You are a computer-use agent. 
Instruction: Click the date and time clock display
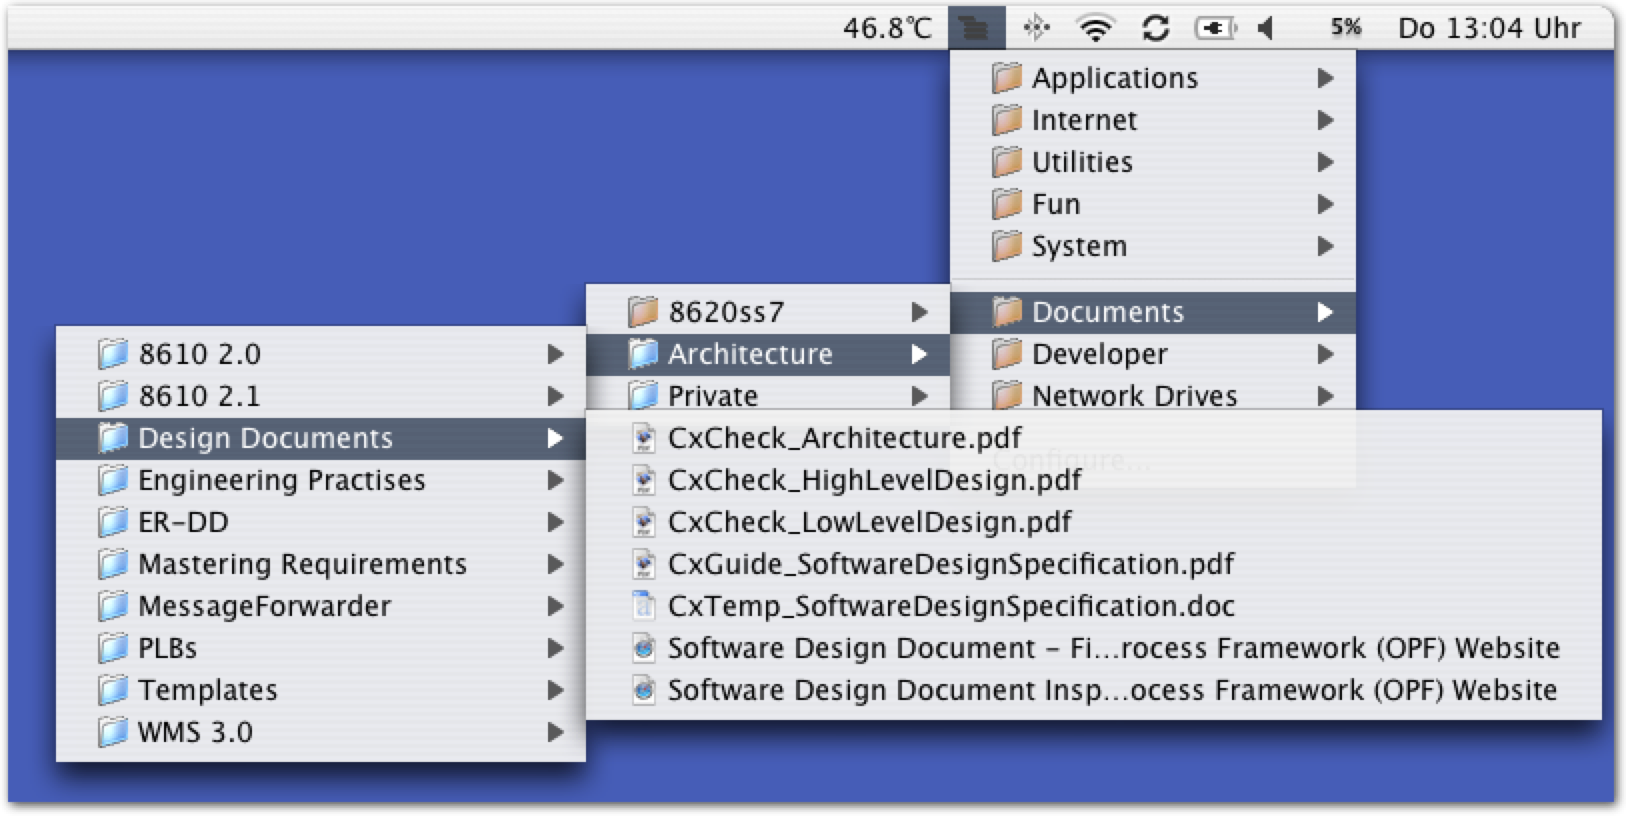[1488, 28]
